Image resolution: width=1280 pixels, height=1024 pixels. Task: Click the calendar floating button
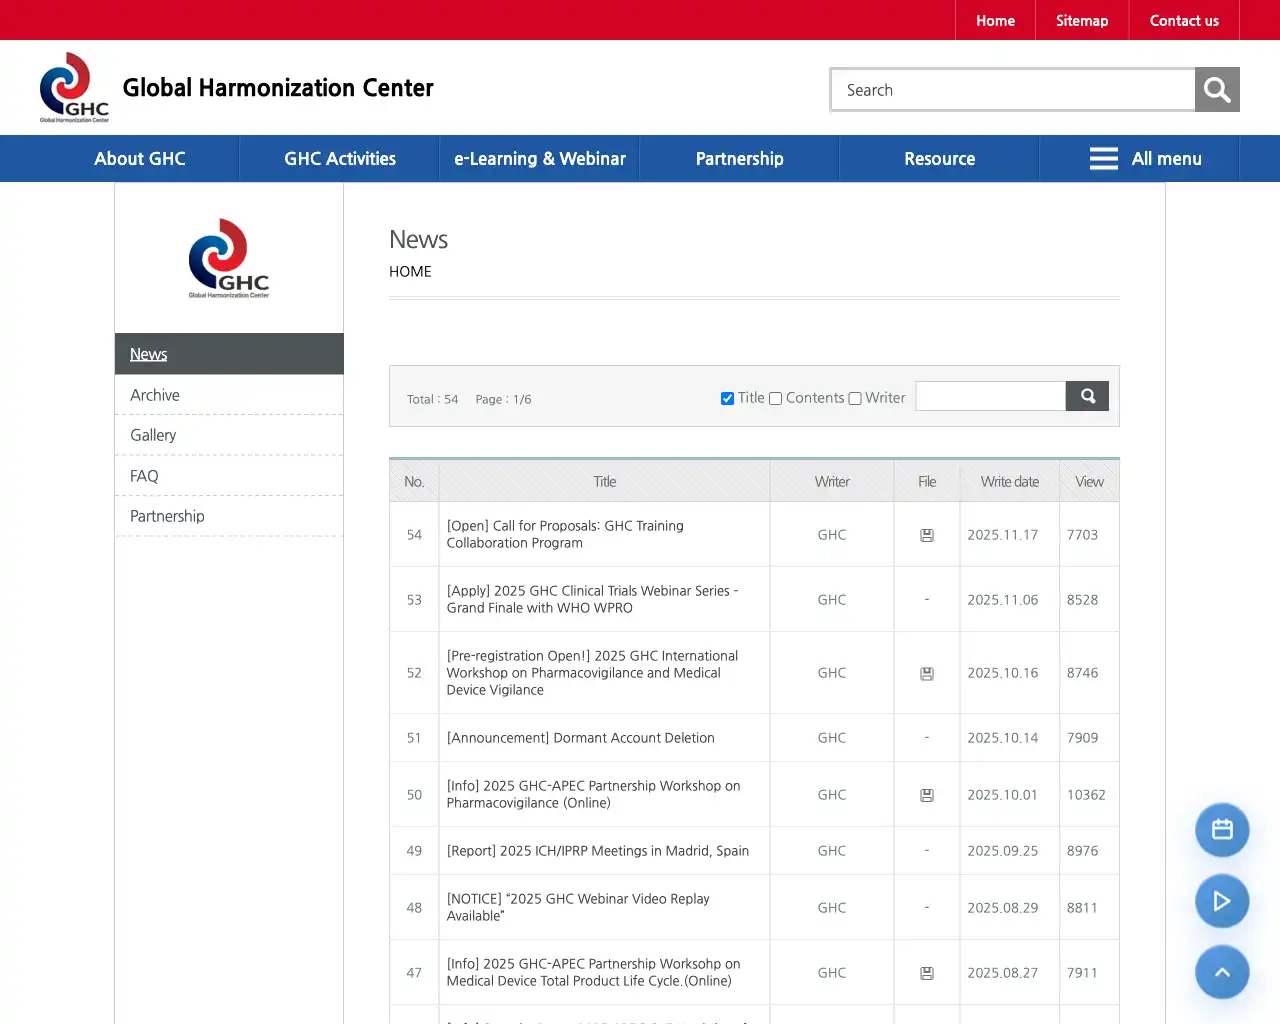1222,830
